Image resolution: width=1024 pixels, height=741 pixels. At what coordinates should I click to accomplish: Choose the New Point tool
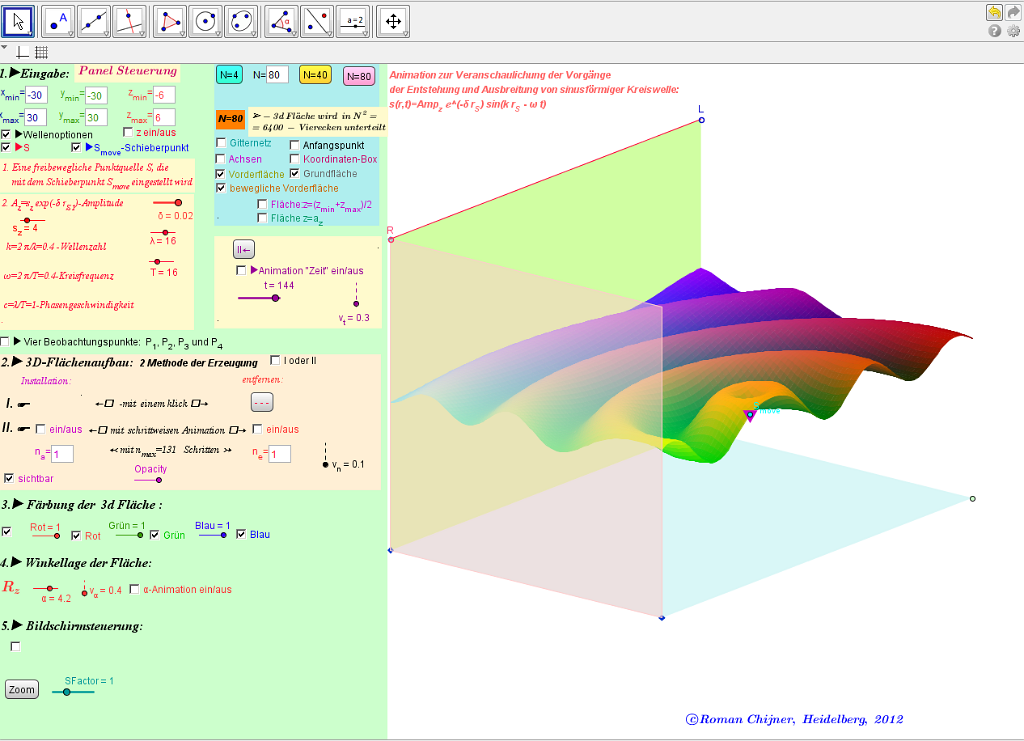59,21
